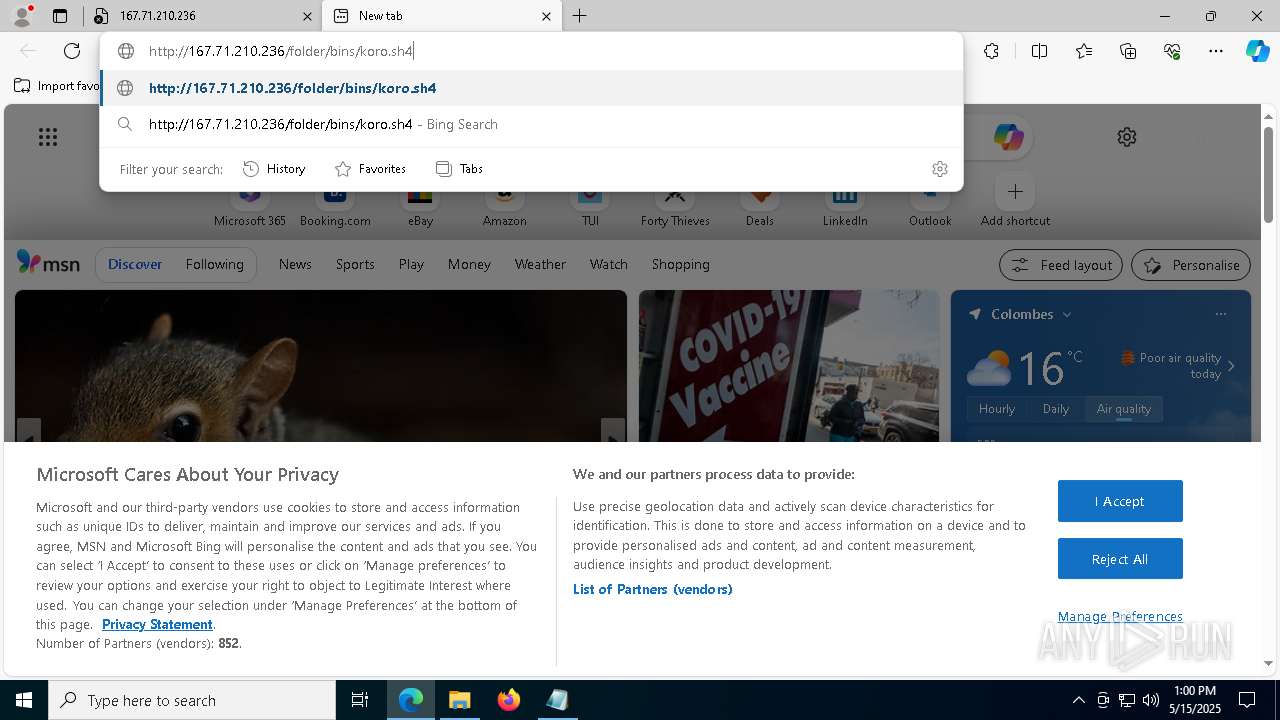Open Browser essentials icon
This screenshot has height=720, width=1280.
coord(1172,51)
